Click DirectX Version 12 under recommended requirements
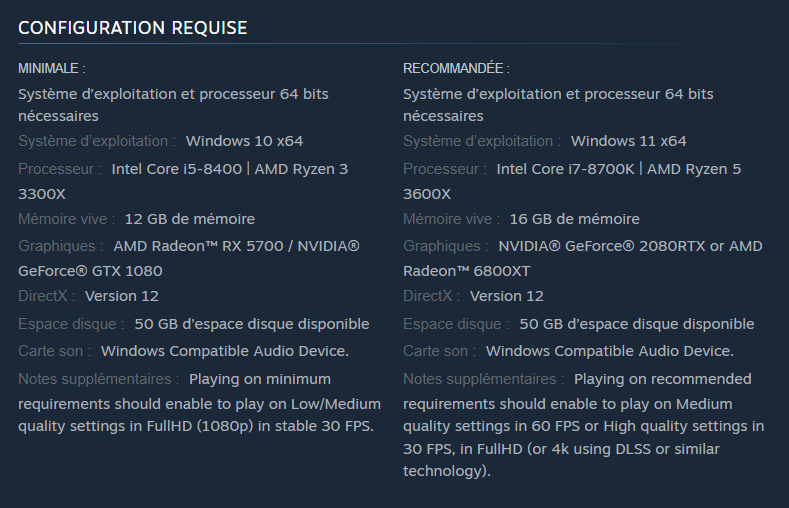 (x=506, y=296)
